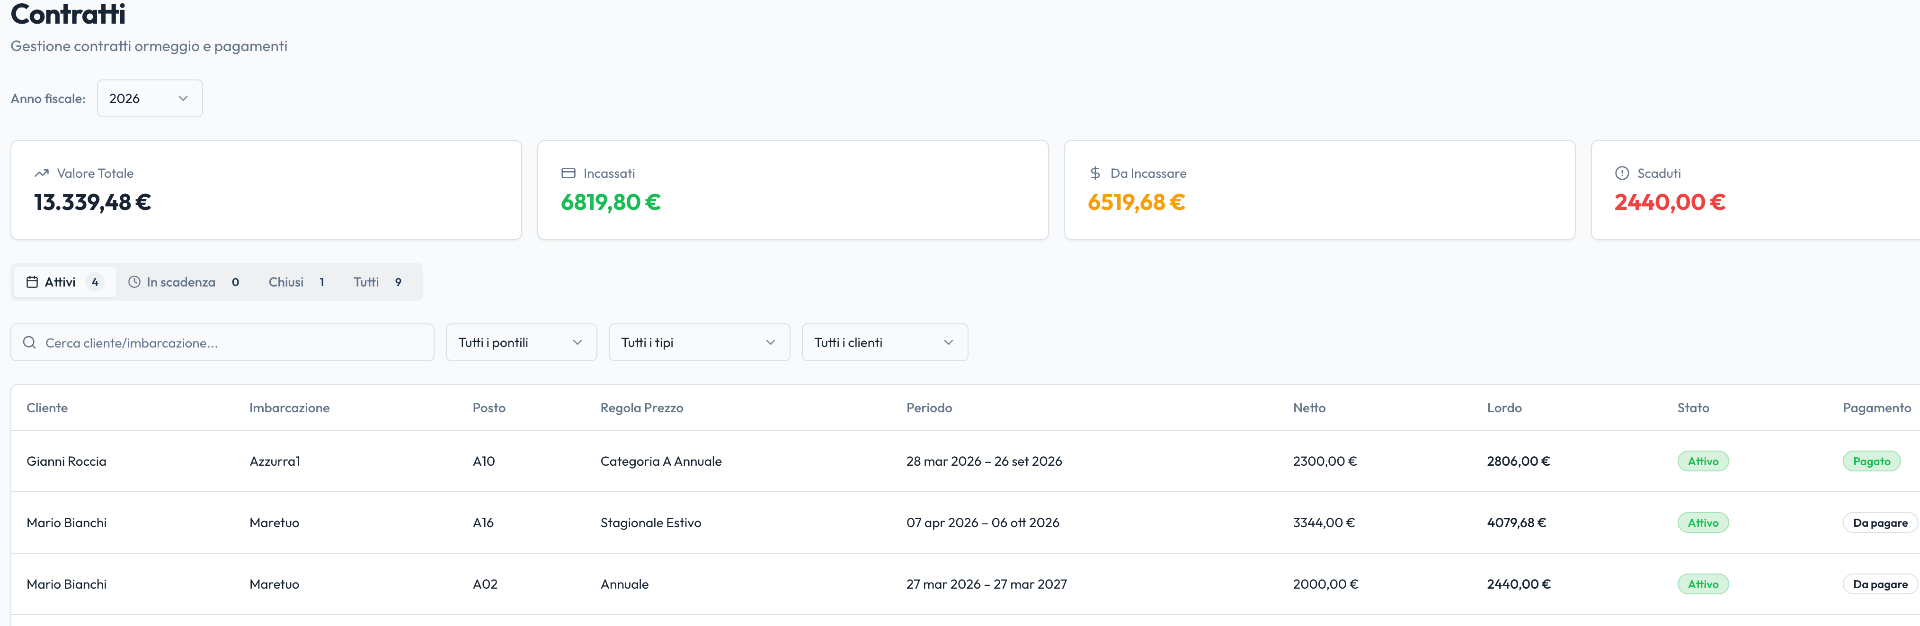Click the magnifier icon in search box

click(29, 342)
